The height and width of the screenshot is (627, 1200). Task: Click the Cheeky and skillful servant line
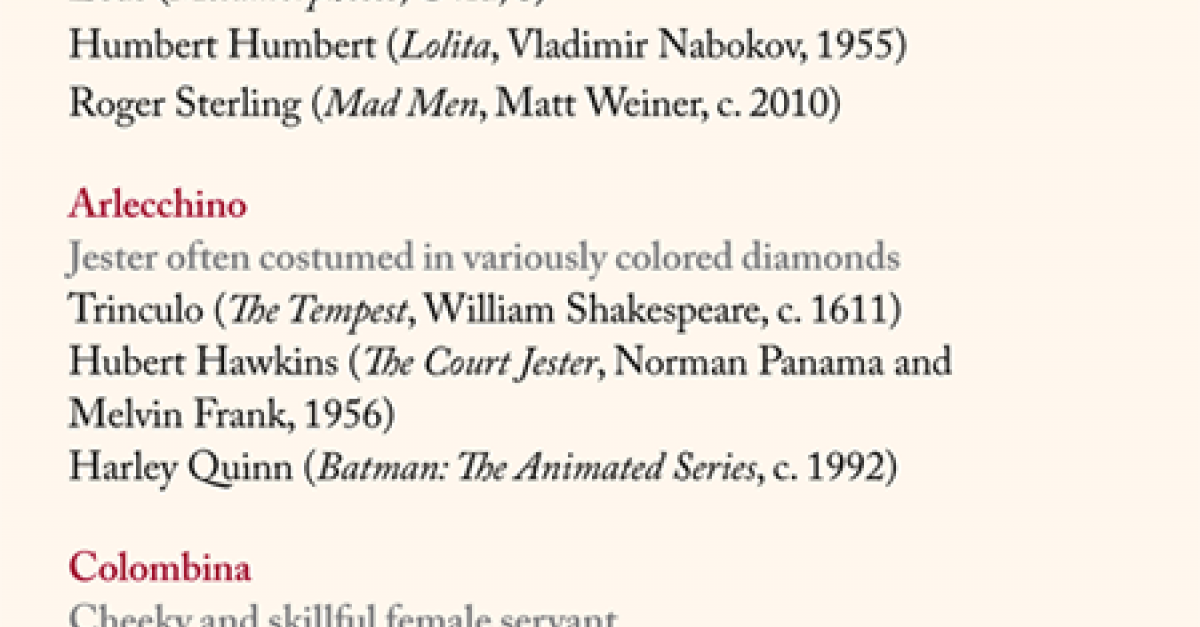[x=344, y=615]
